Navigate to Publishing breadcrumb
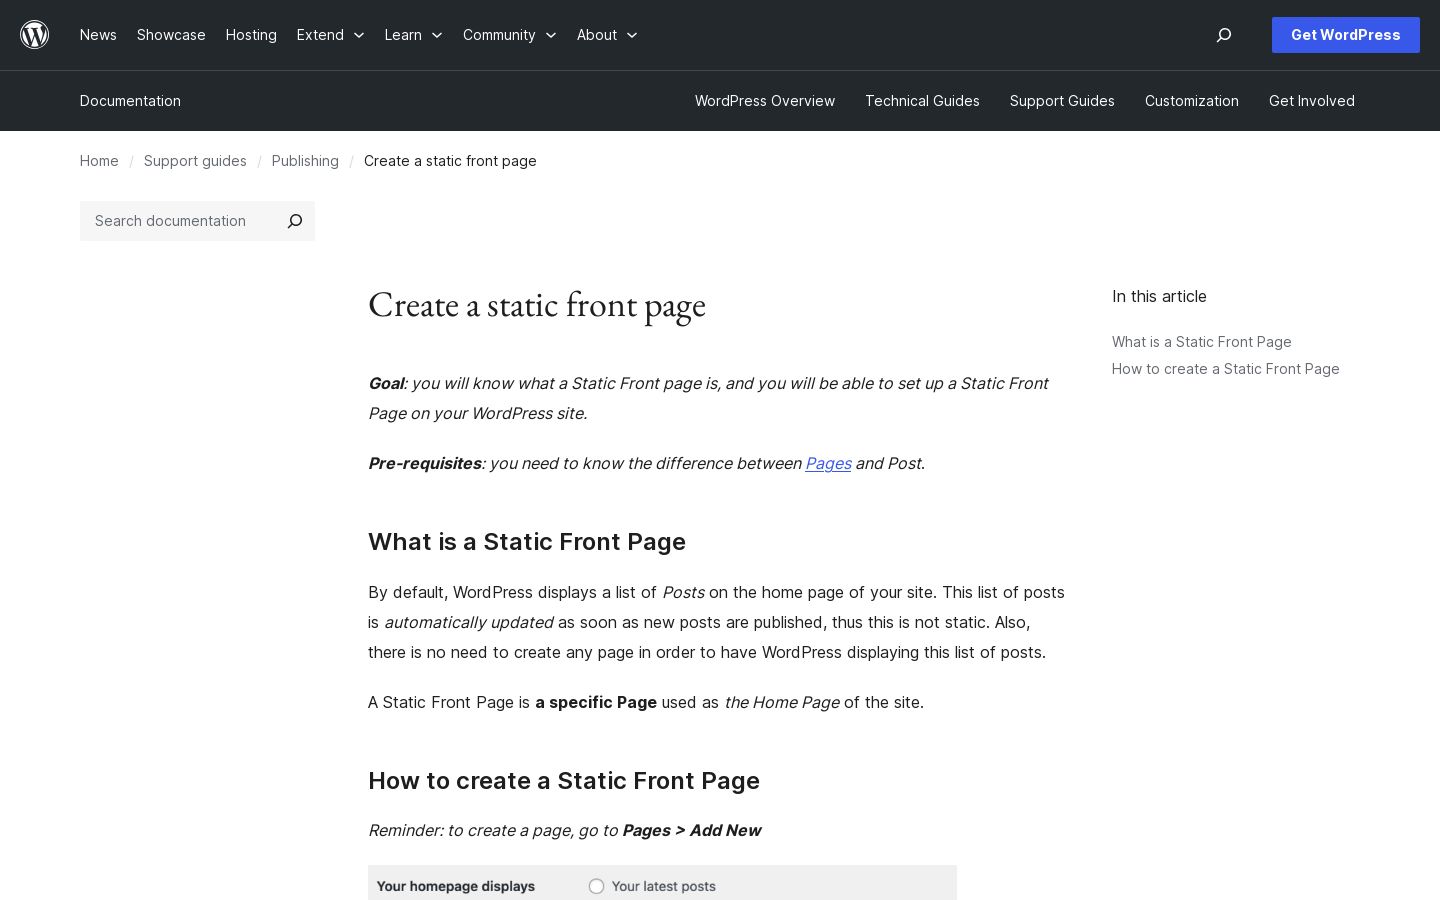The height and width of the screenshot is (900, 1440). 305,161
